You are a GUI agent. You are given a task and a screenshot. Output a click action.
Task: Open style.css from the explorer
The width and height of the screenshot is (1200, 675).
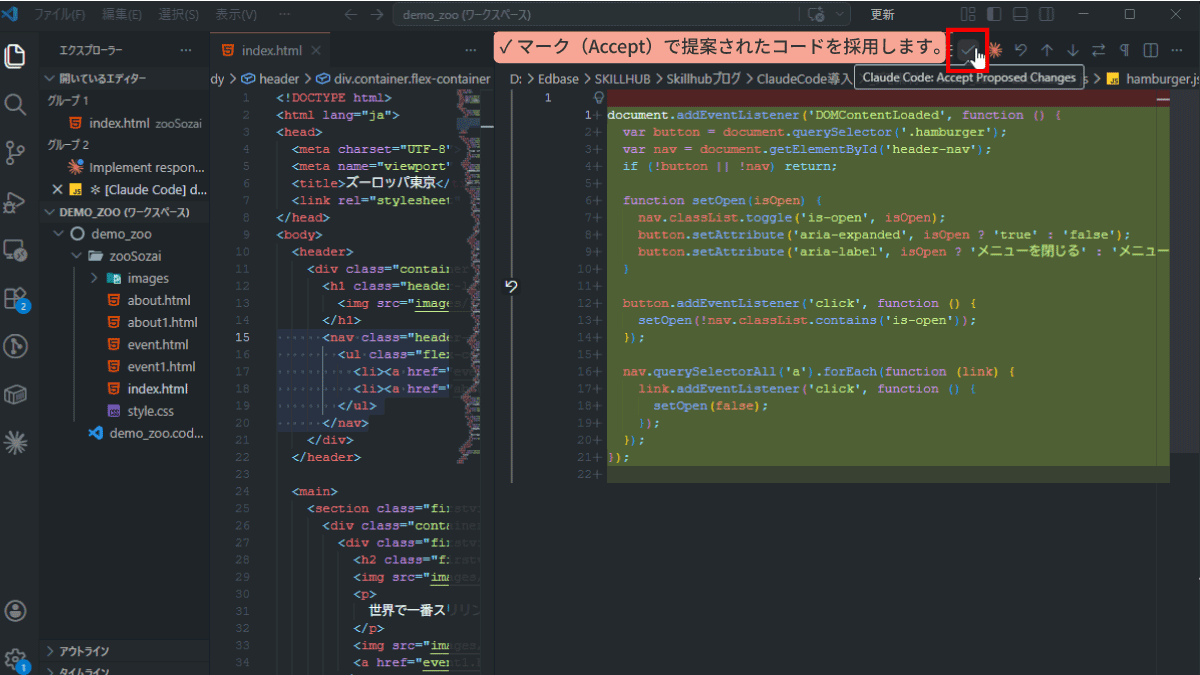click(x=150, y=411)
